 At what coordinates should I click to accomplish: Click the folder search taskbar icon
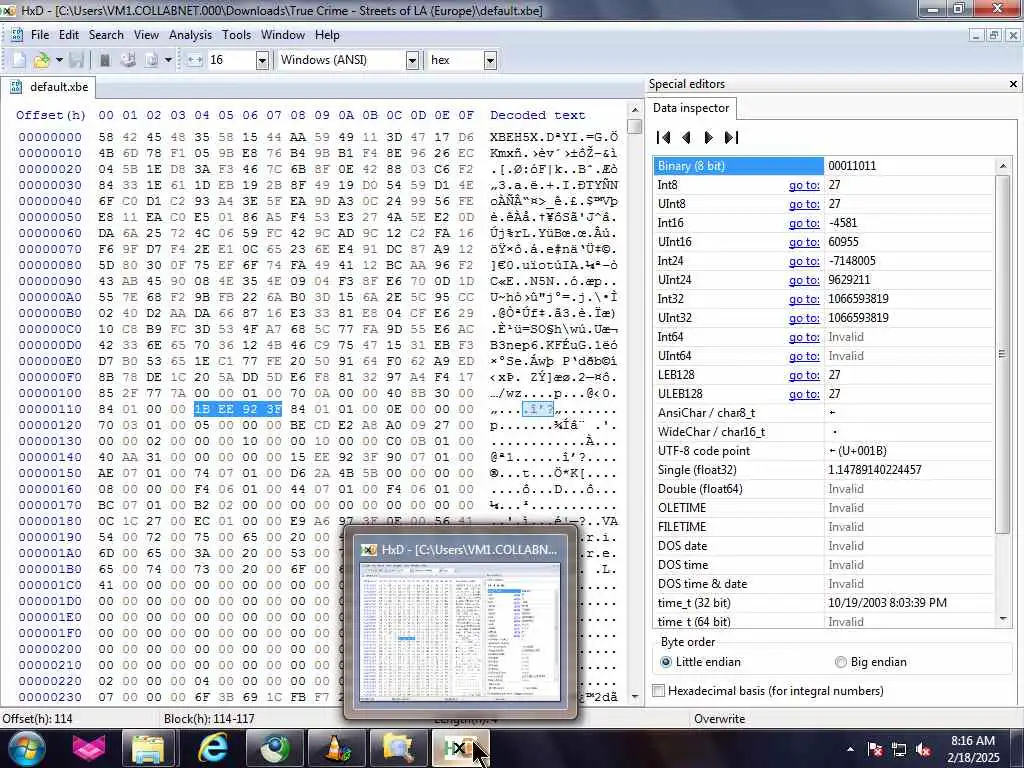399,748
